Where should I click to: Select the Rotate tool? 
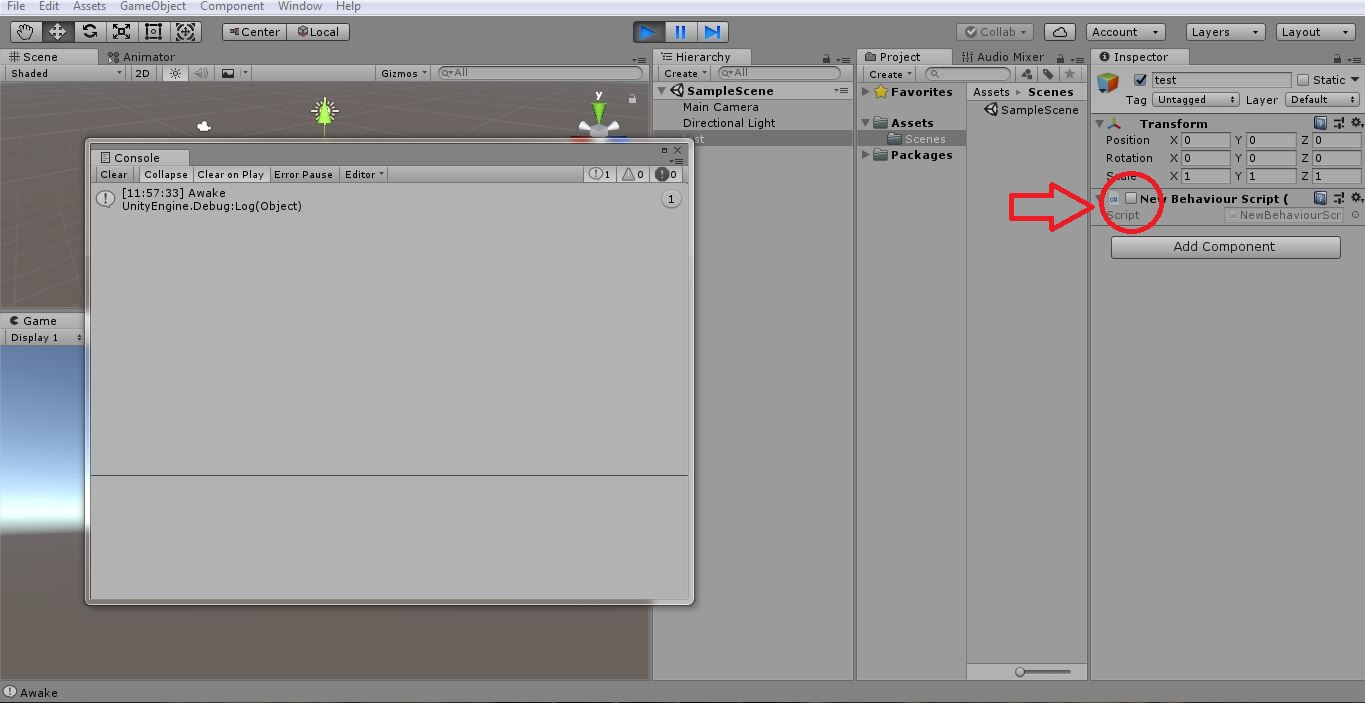point(89,32)
